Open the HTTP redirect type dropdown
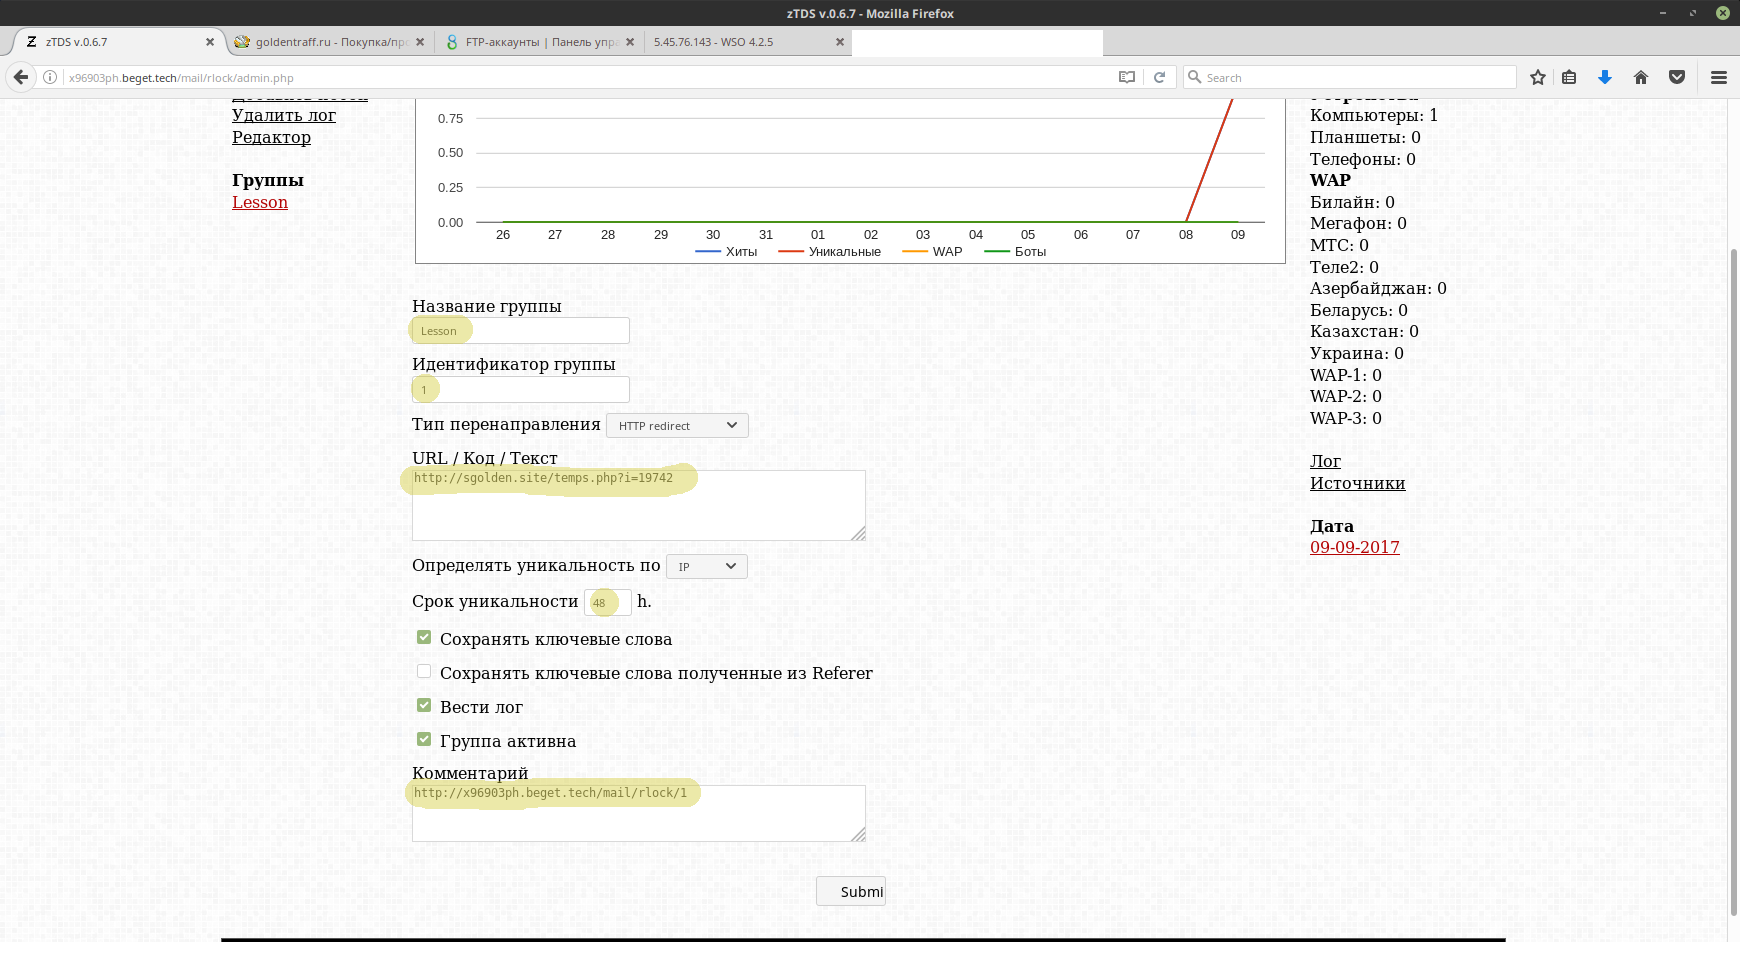The height and width of the screenshot is (969, 1740). tap(677, 425)
